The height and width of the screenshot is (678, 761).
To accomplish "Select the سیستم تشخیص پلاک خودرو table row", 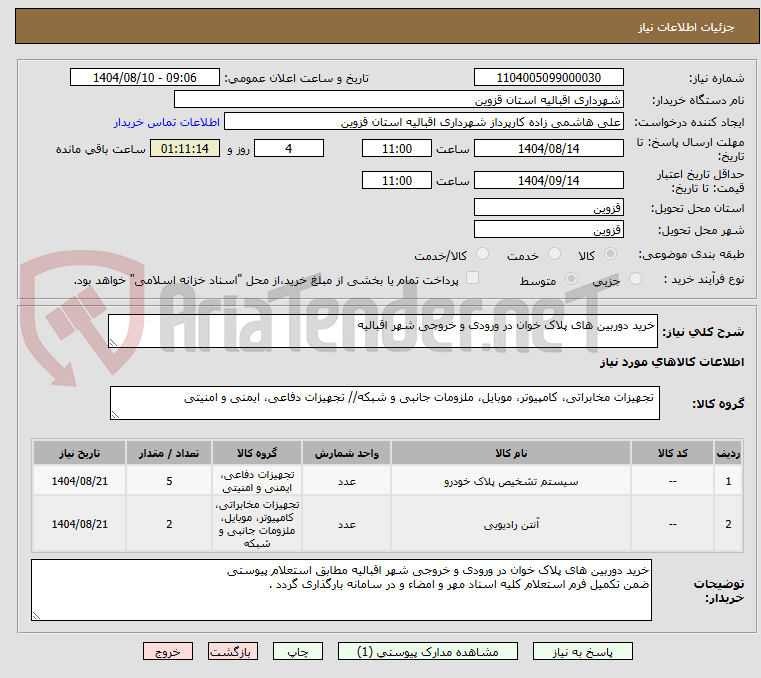I will (x=387, y=481).
